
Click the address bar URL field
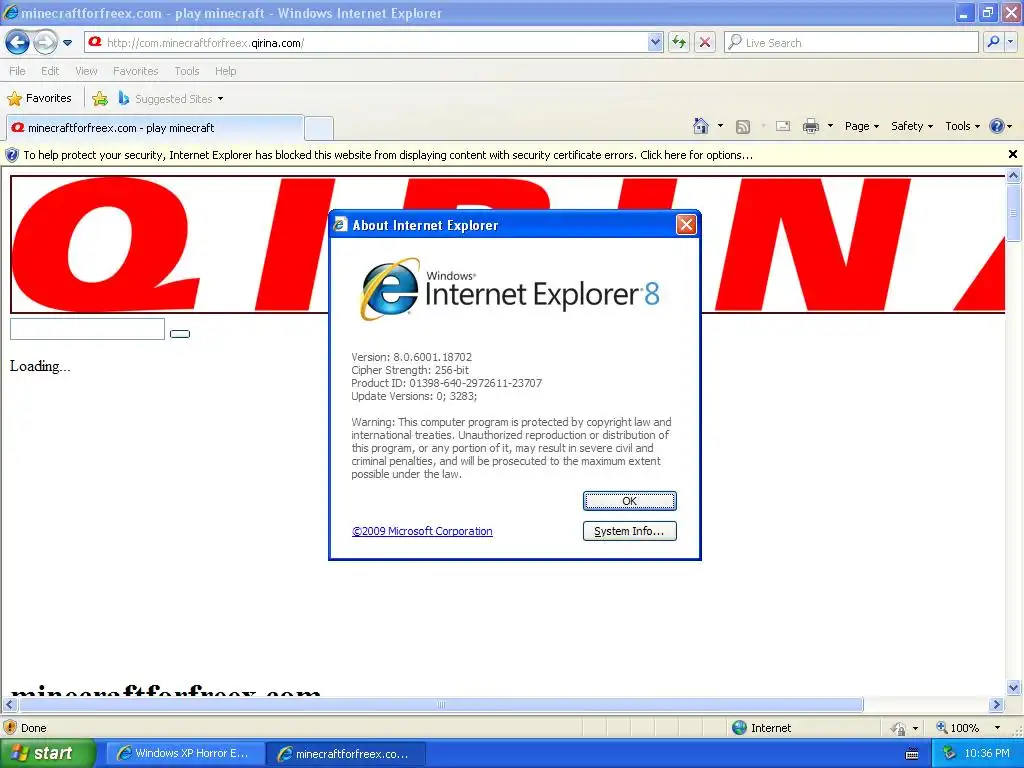pyautogui.click(x=367, y=43)
